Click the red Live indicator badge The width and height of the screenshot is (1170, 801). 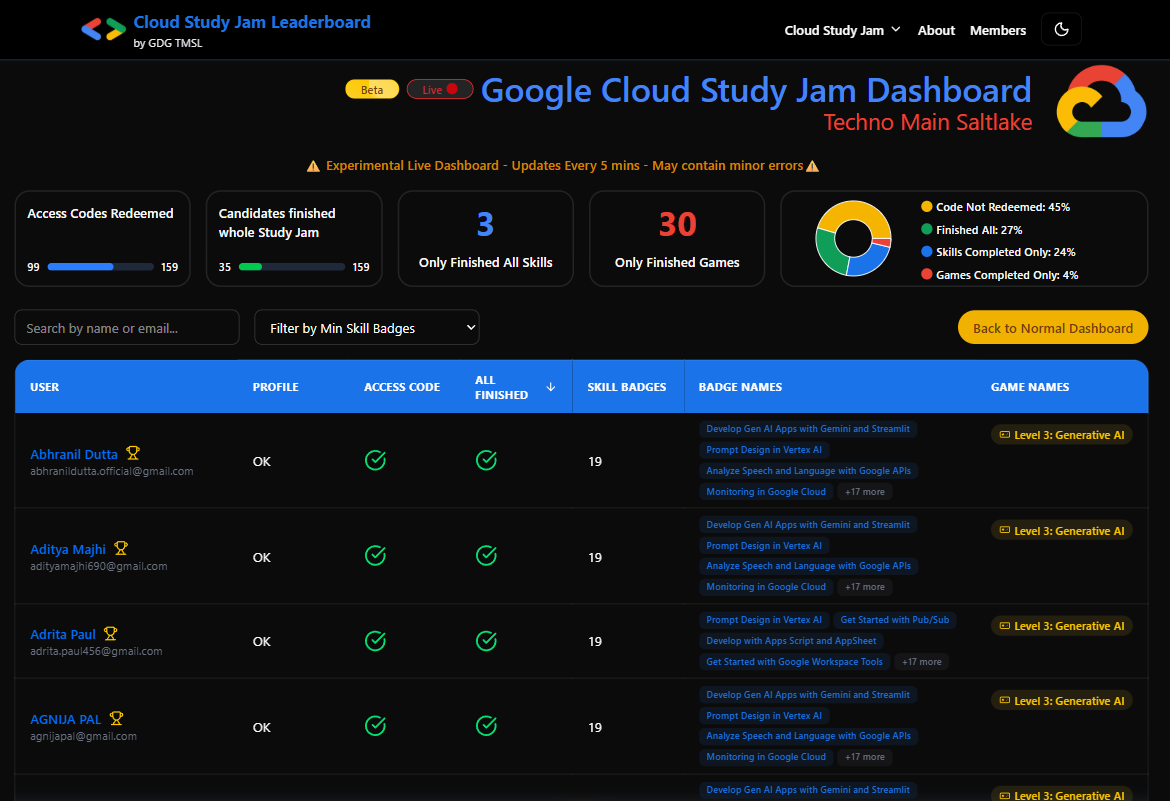pyautogui.click(x=439, y=90)
